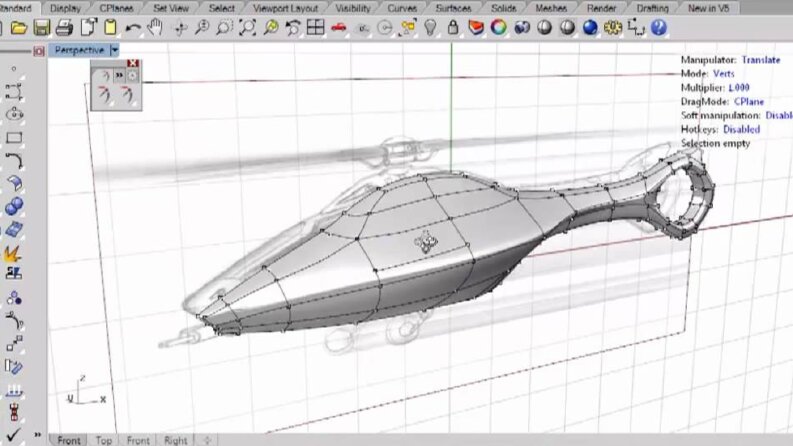Select the Polyline tool in left sidebar

coord(14,92)
